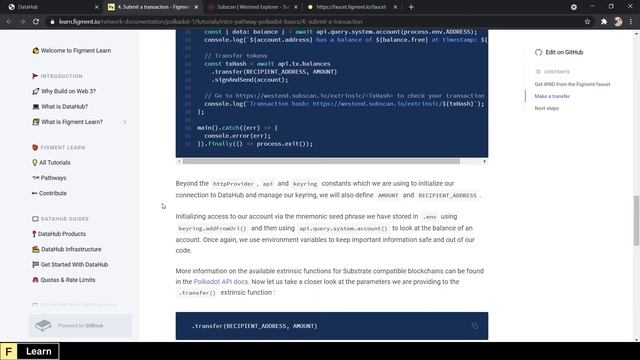Open a new browser tab
Viewport: 640px width, 360px height.
411,7
